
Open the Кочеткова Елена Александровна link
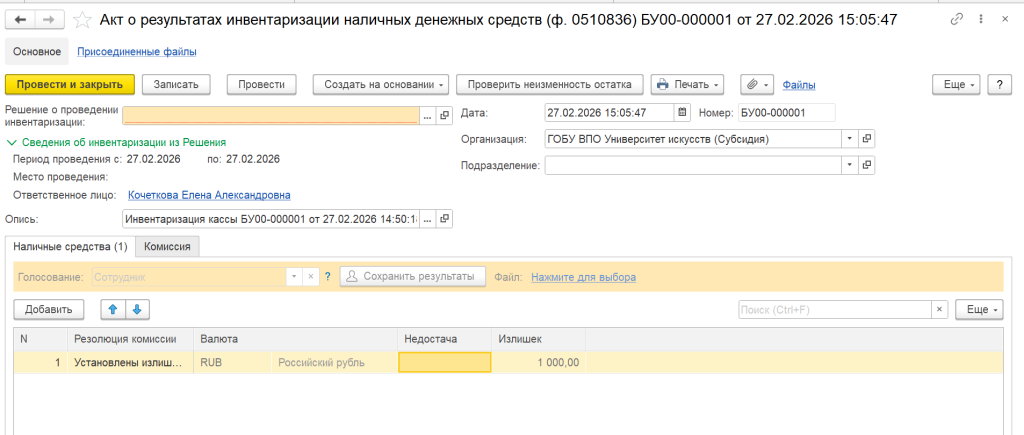pos(209,195)
